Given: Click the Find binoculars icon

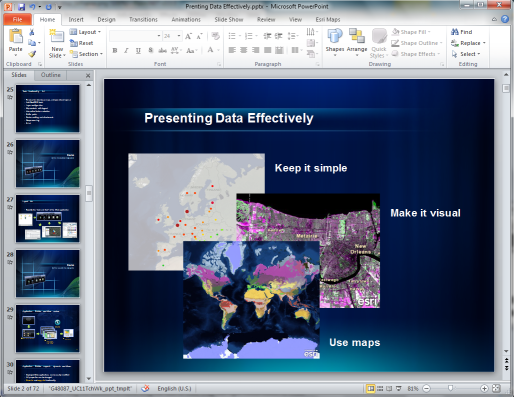Looking at the screenshot, I should [455, 32].
